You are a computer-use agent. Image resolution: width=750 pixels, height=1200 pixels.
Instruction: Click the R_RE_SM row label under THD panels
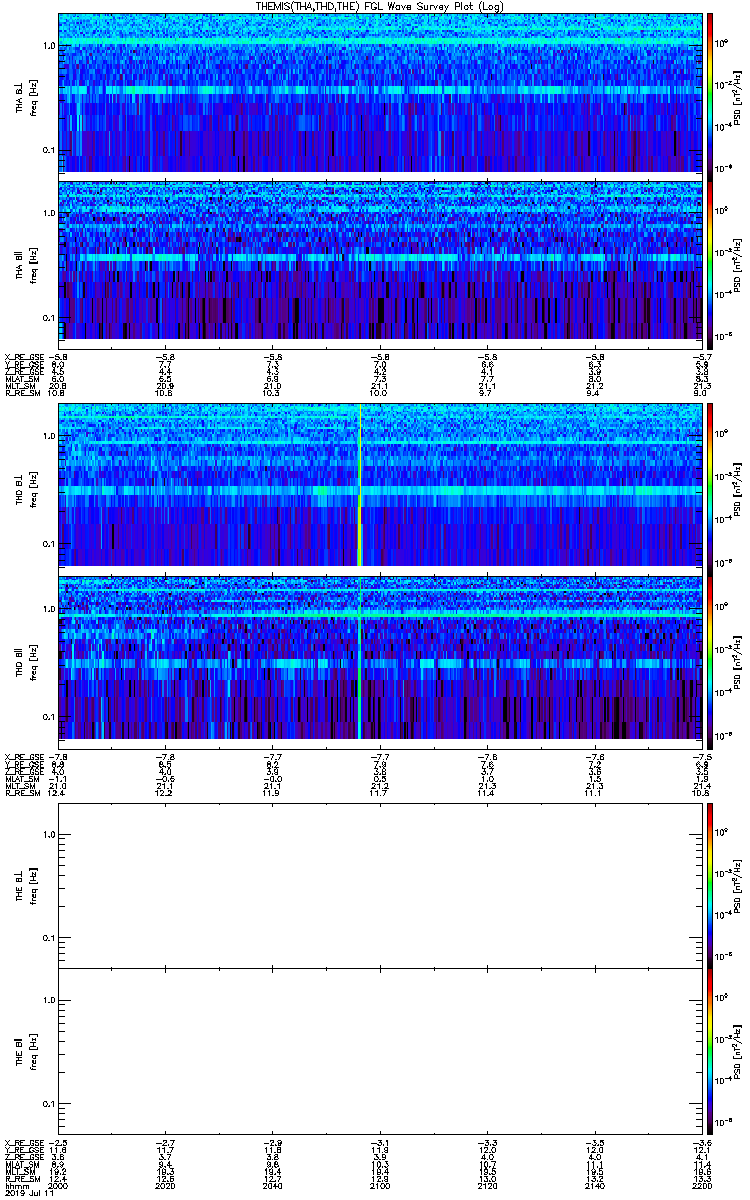[22, 792]
